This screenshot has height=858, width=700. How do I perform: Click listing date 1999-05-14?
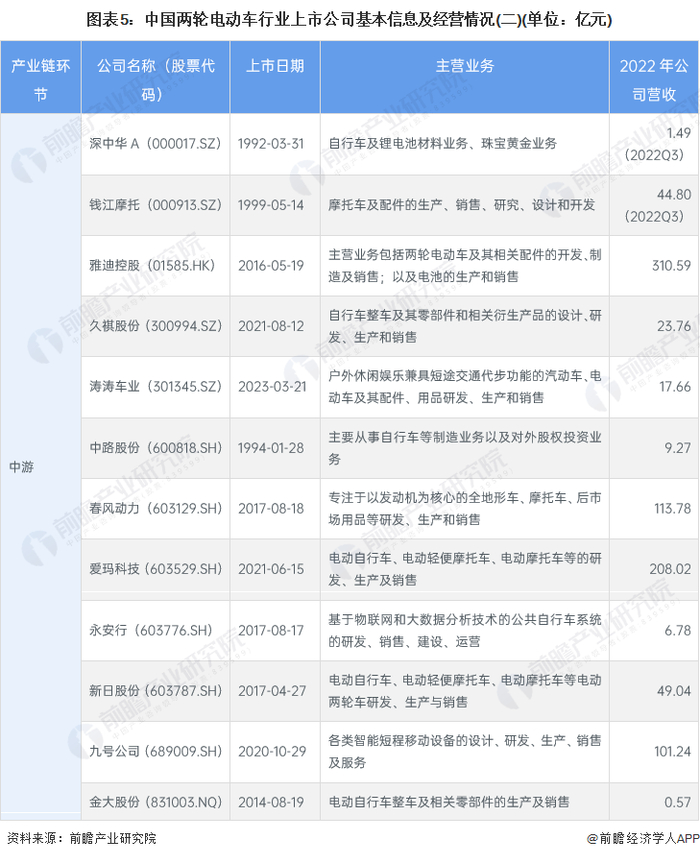coord(271,205)
